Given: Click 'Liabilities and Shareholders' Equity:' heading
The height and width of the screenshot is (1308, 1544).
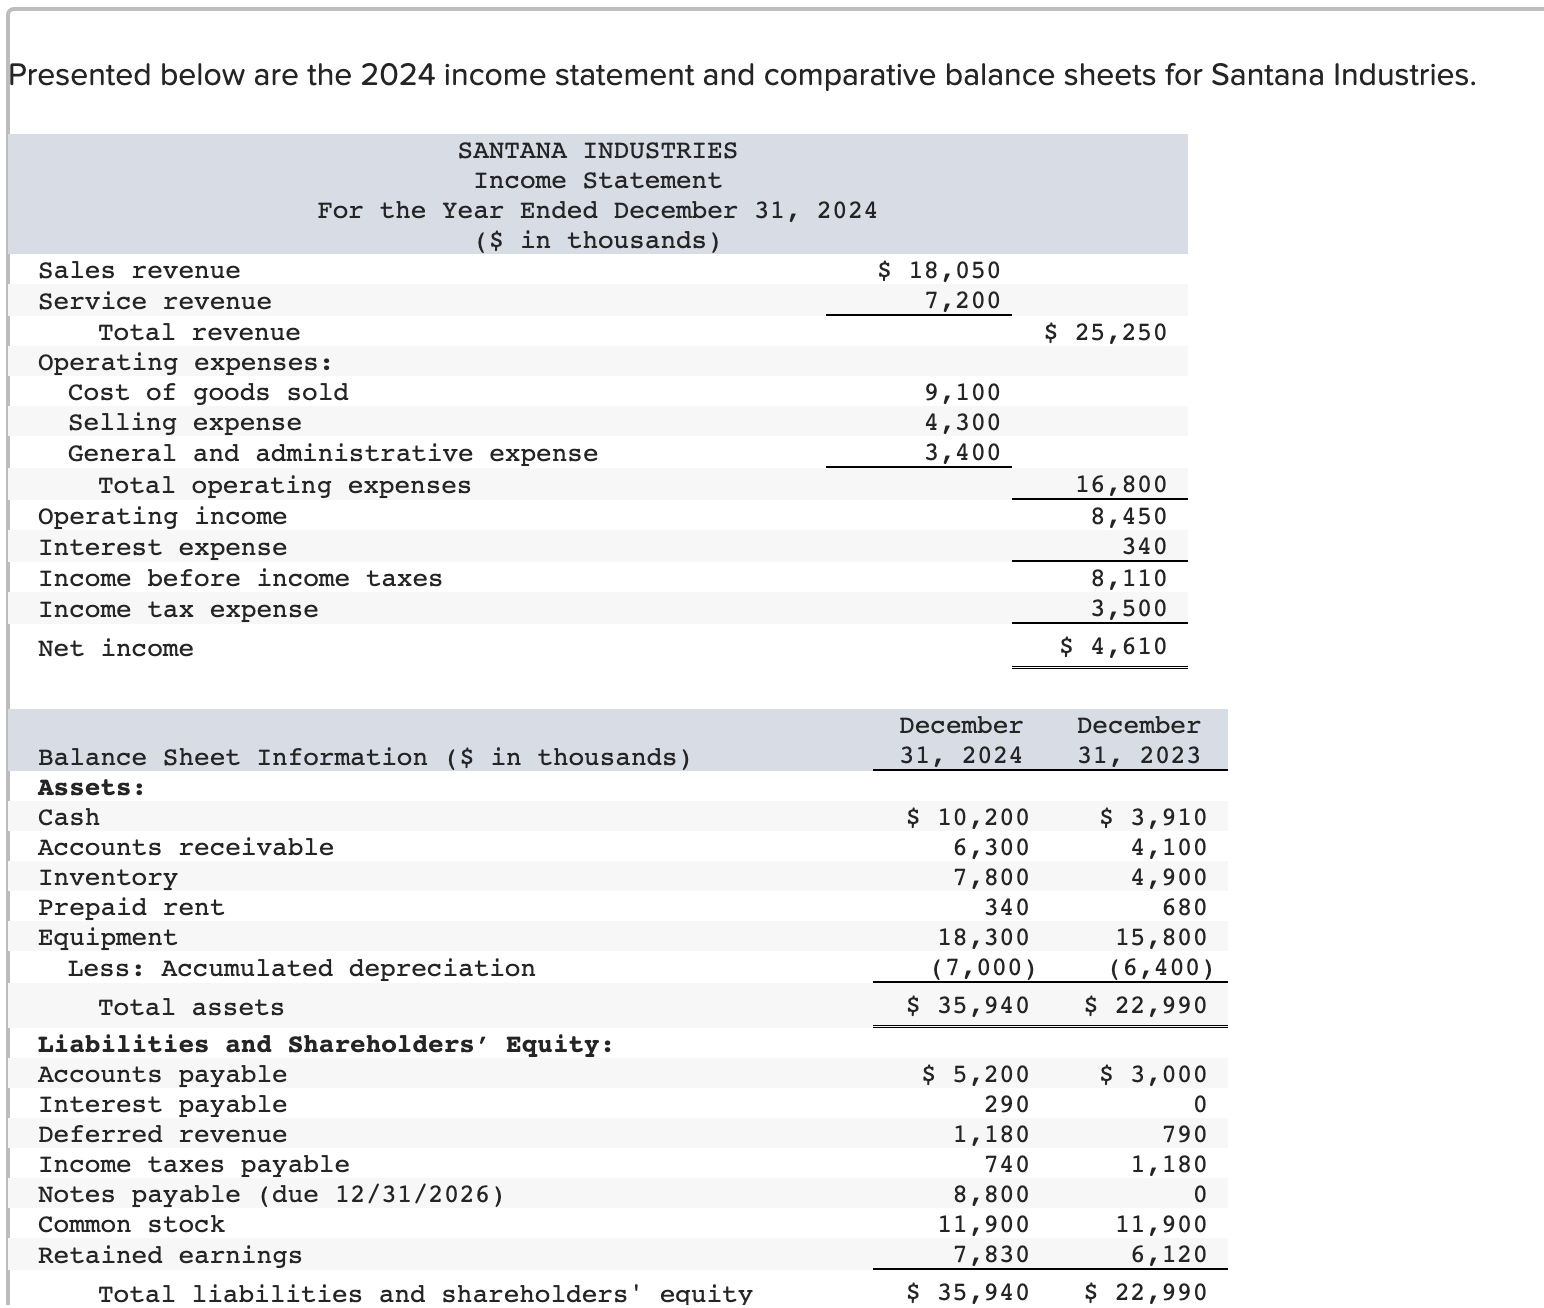Looking at the screenshot, I should click(x=325, y=1045).
